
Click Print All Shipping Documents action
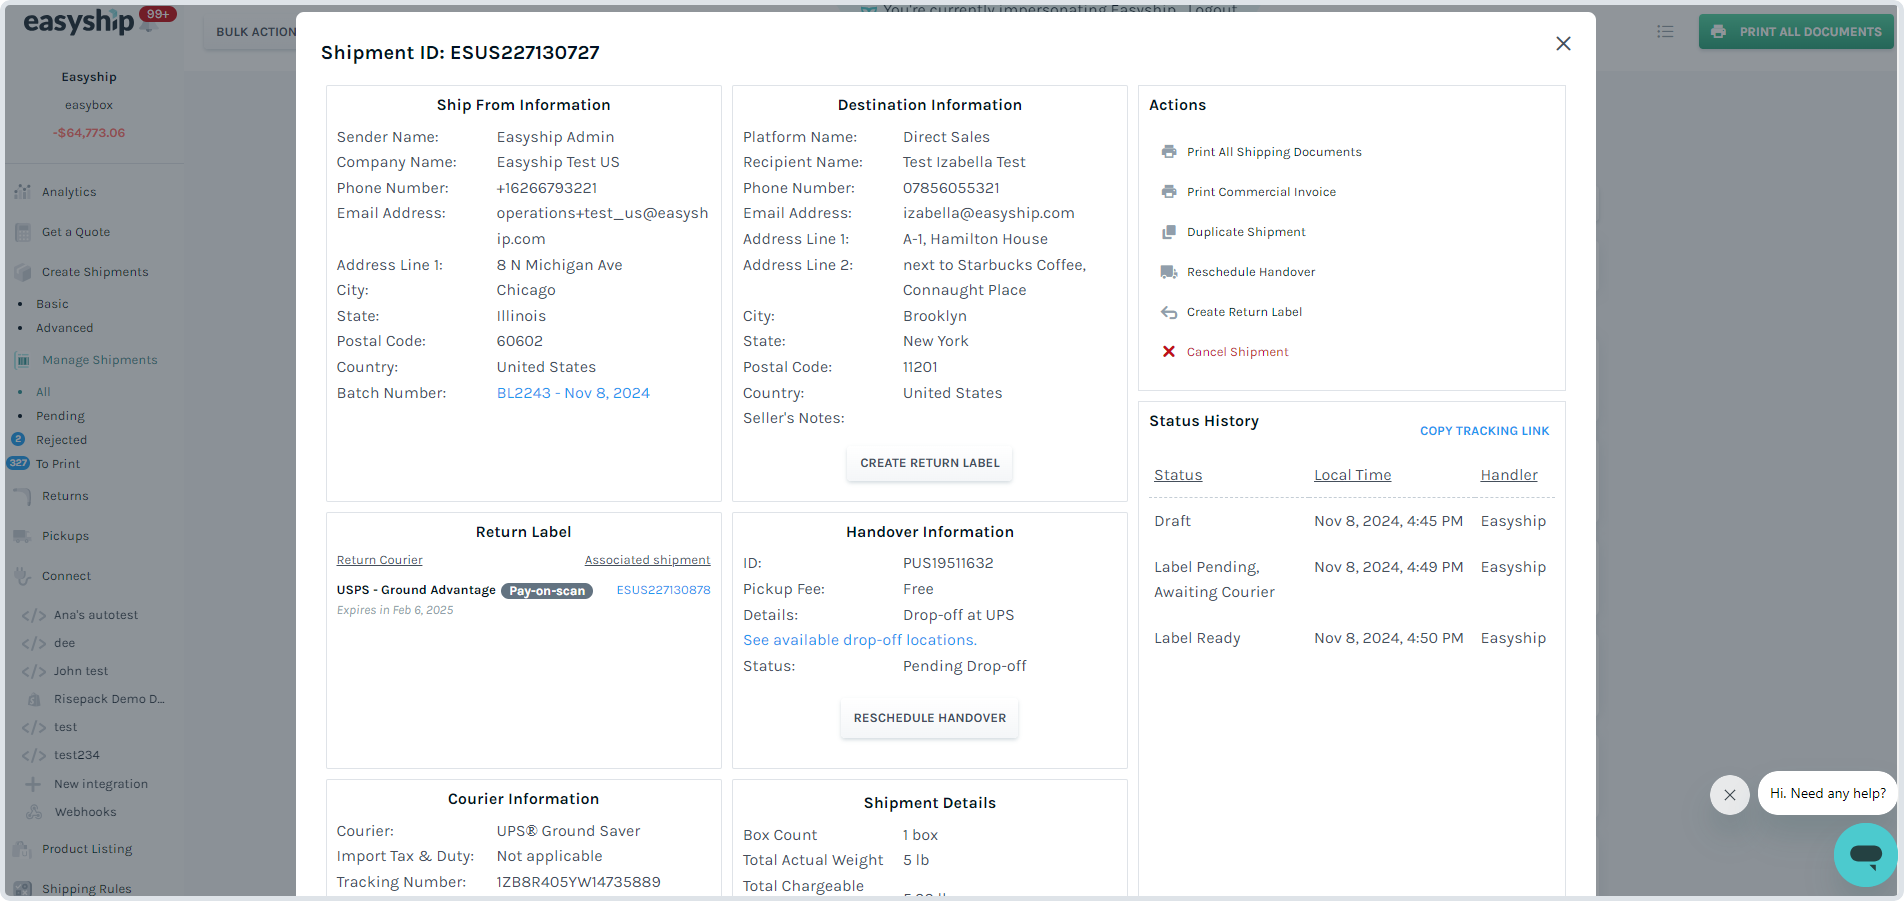pos(1274,152)
